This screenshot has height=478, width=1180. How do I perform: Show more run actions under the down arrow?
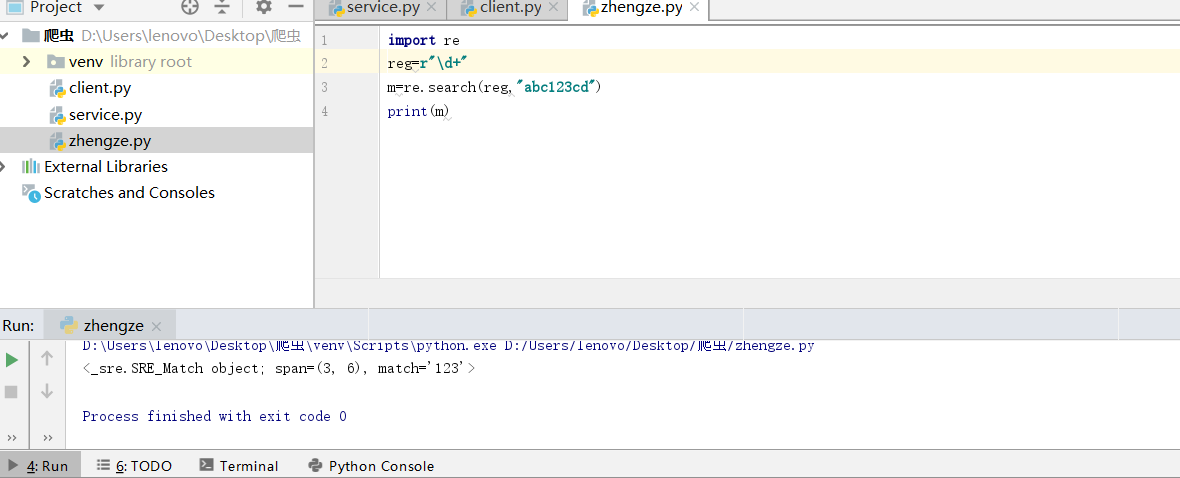(x=48, y=437)
